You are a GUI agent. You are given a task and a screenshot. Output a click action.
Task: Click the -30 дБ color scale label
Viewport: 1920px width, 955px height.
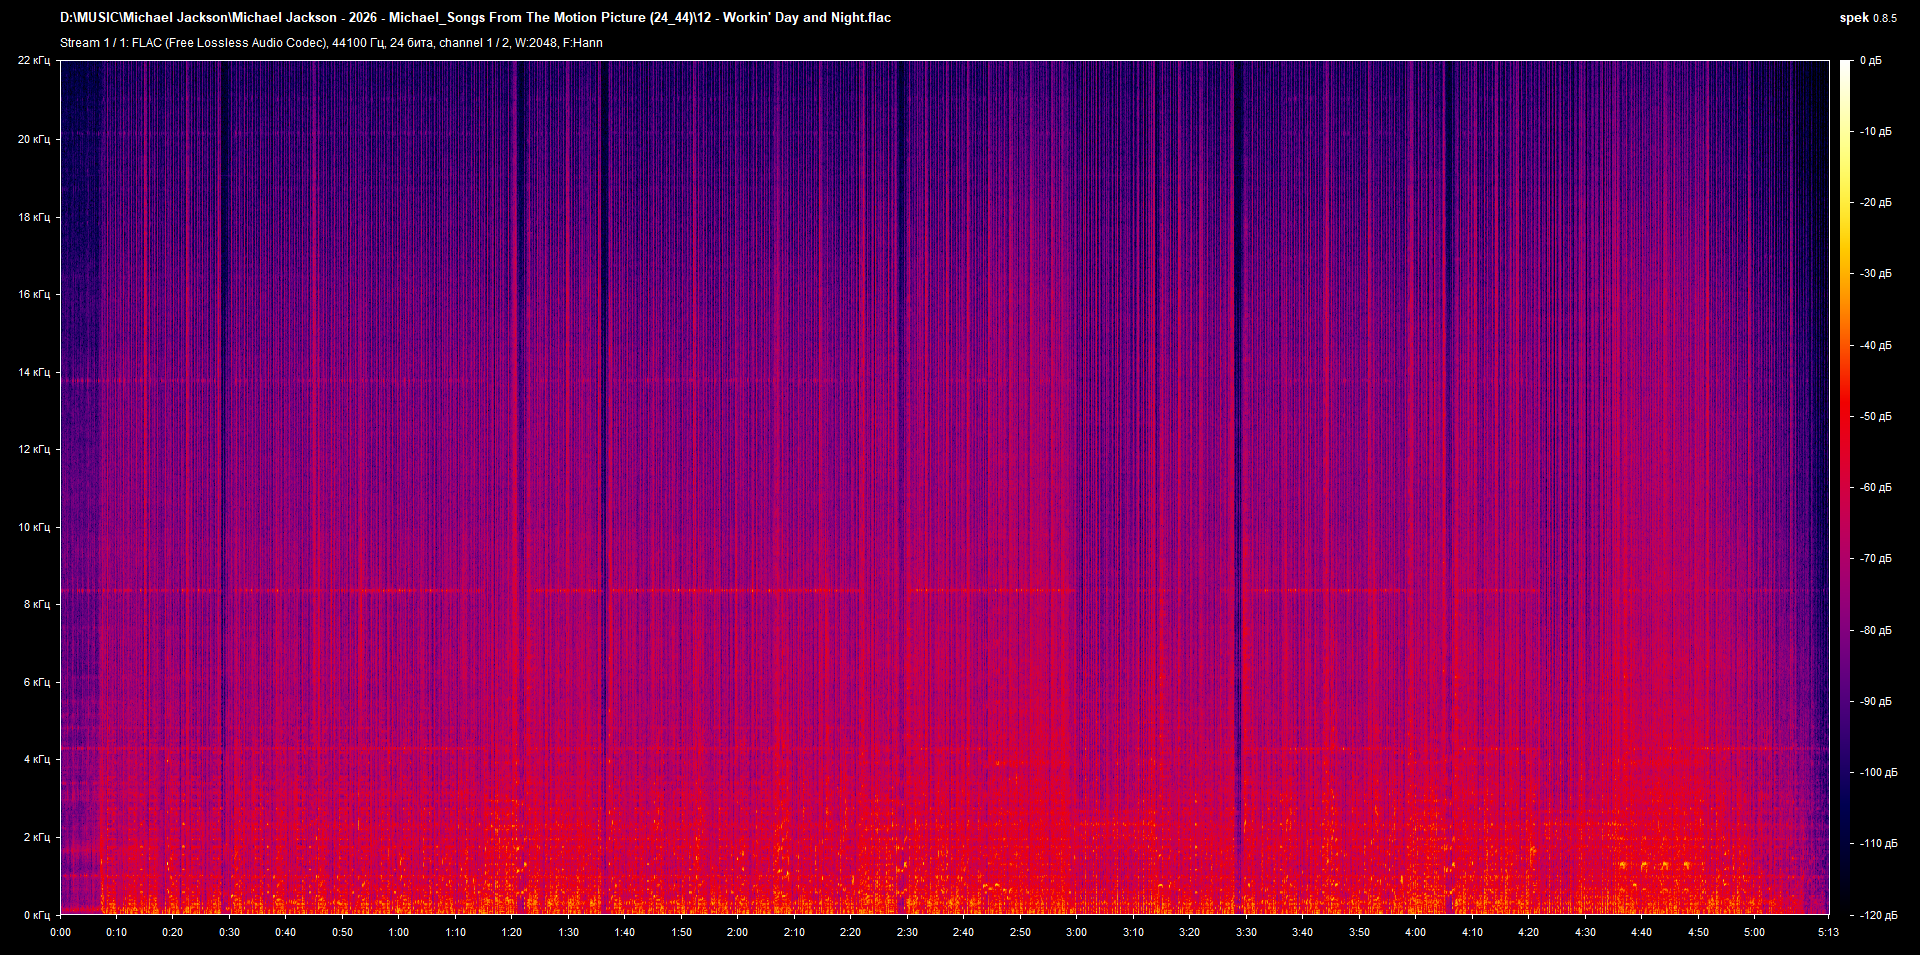click(1875, 273)
